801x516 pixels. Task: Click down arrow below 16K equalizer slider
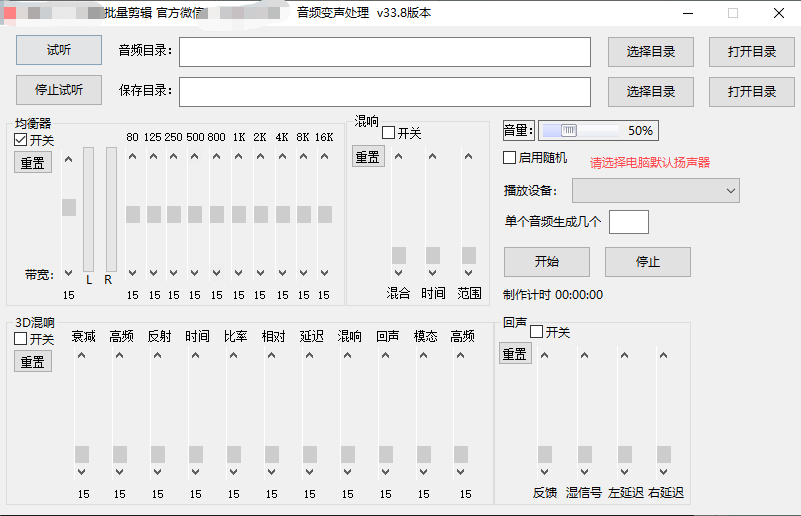[x=325, y=272]
